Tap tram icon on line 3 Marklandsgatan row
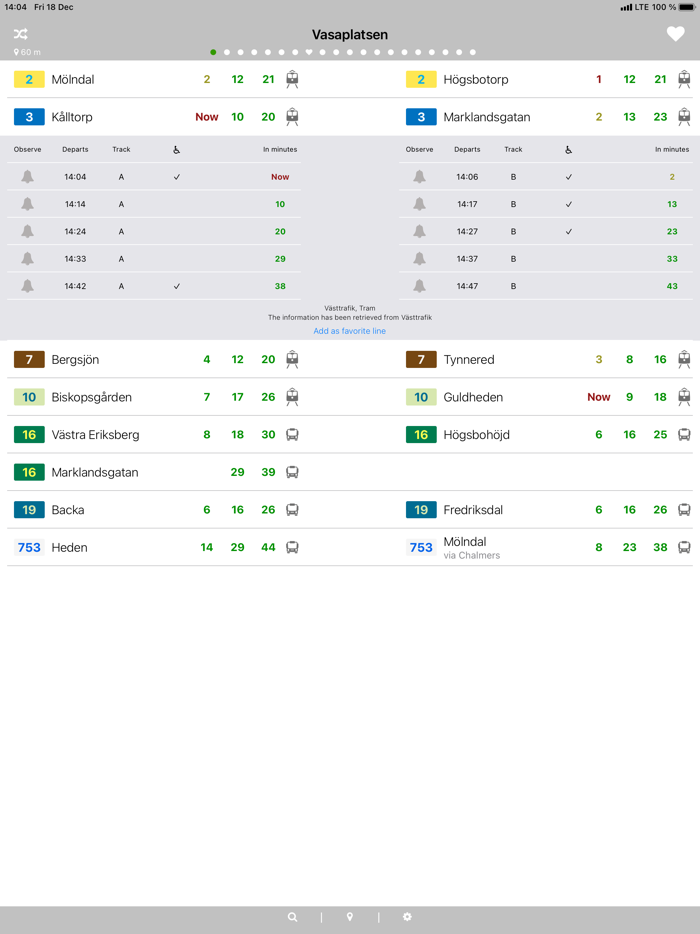Viewport: 700px width, 934px height. point(684,117)
